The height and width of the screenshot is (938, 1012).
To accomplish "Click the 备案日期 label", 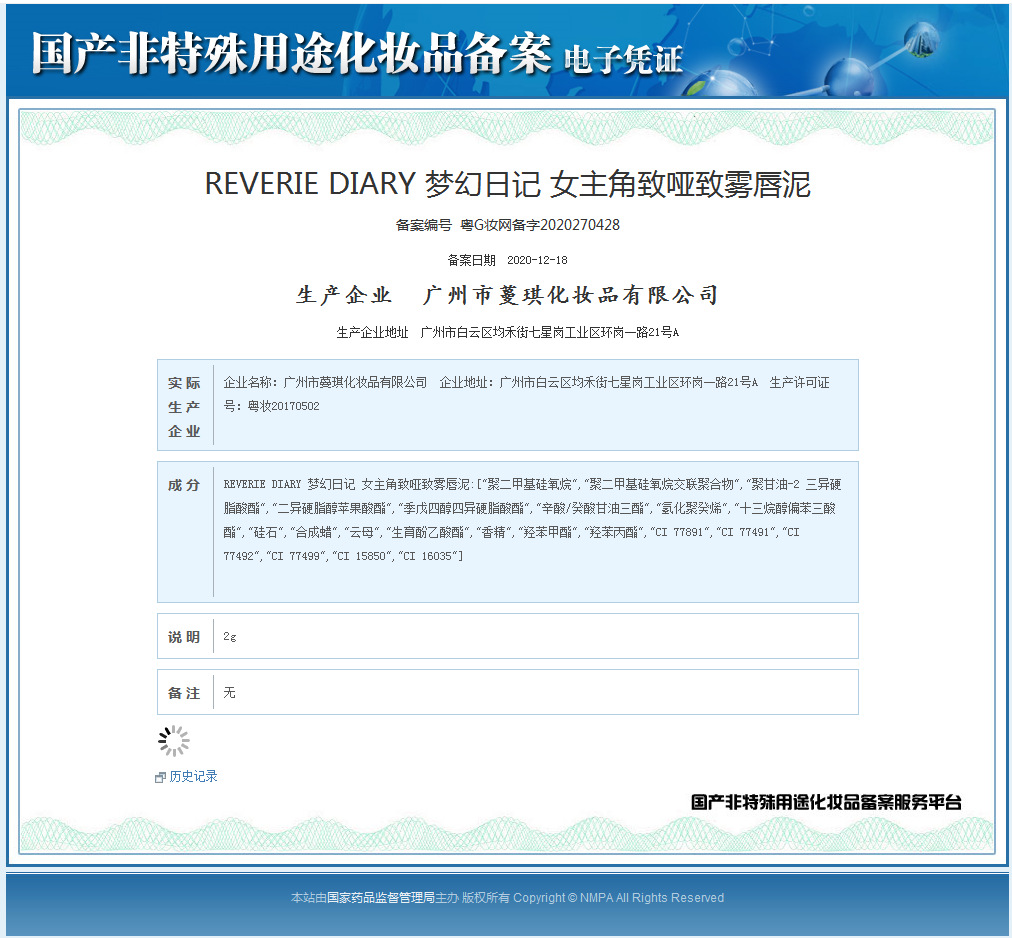I will (x=471, y=260).
